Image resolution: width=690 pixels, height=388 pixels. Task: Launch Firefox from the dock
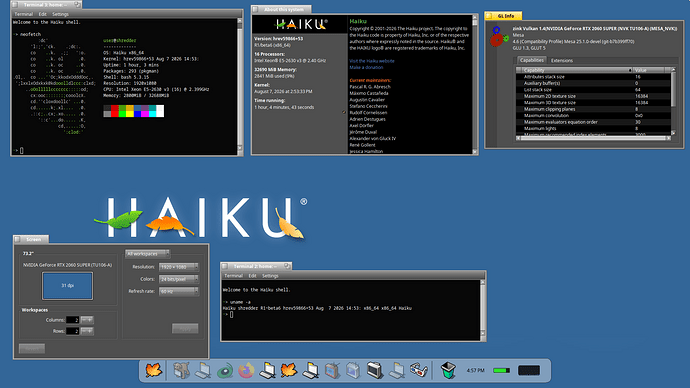tap(246, 370)
